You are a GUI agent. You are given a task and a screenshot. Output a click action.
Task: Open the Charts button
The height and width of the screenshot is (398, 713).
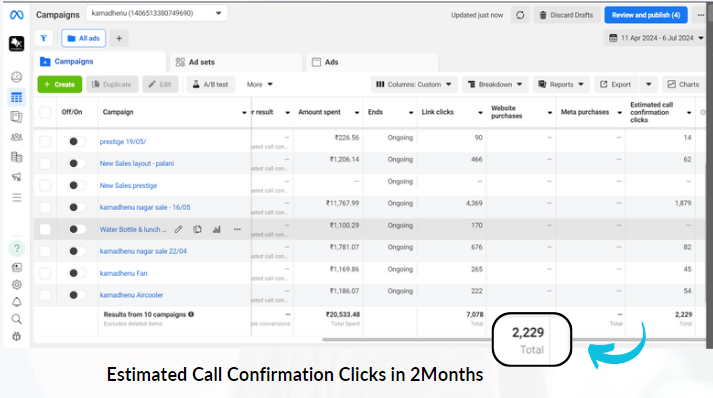coord(683,84)
